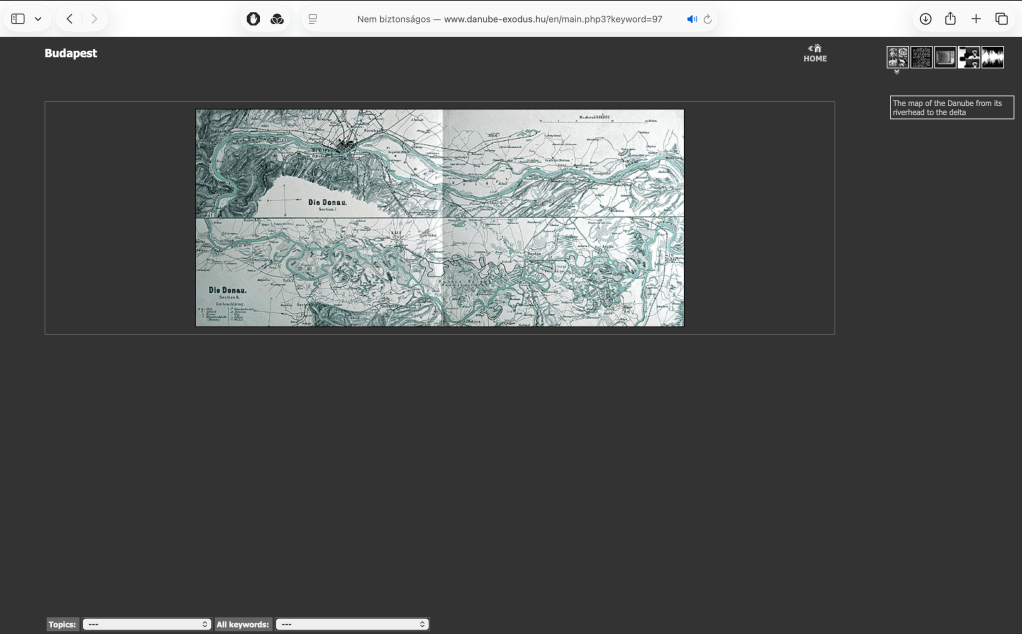
Task: Select the text document media thumbnail
Action: point(921,57)
